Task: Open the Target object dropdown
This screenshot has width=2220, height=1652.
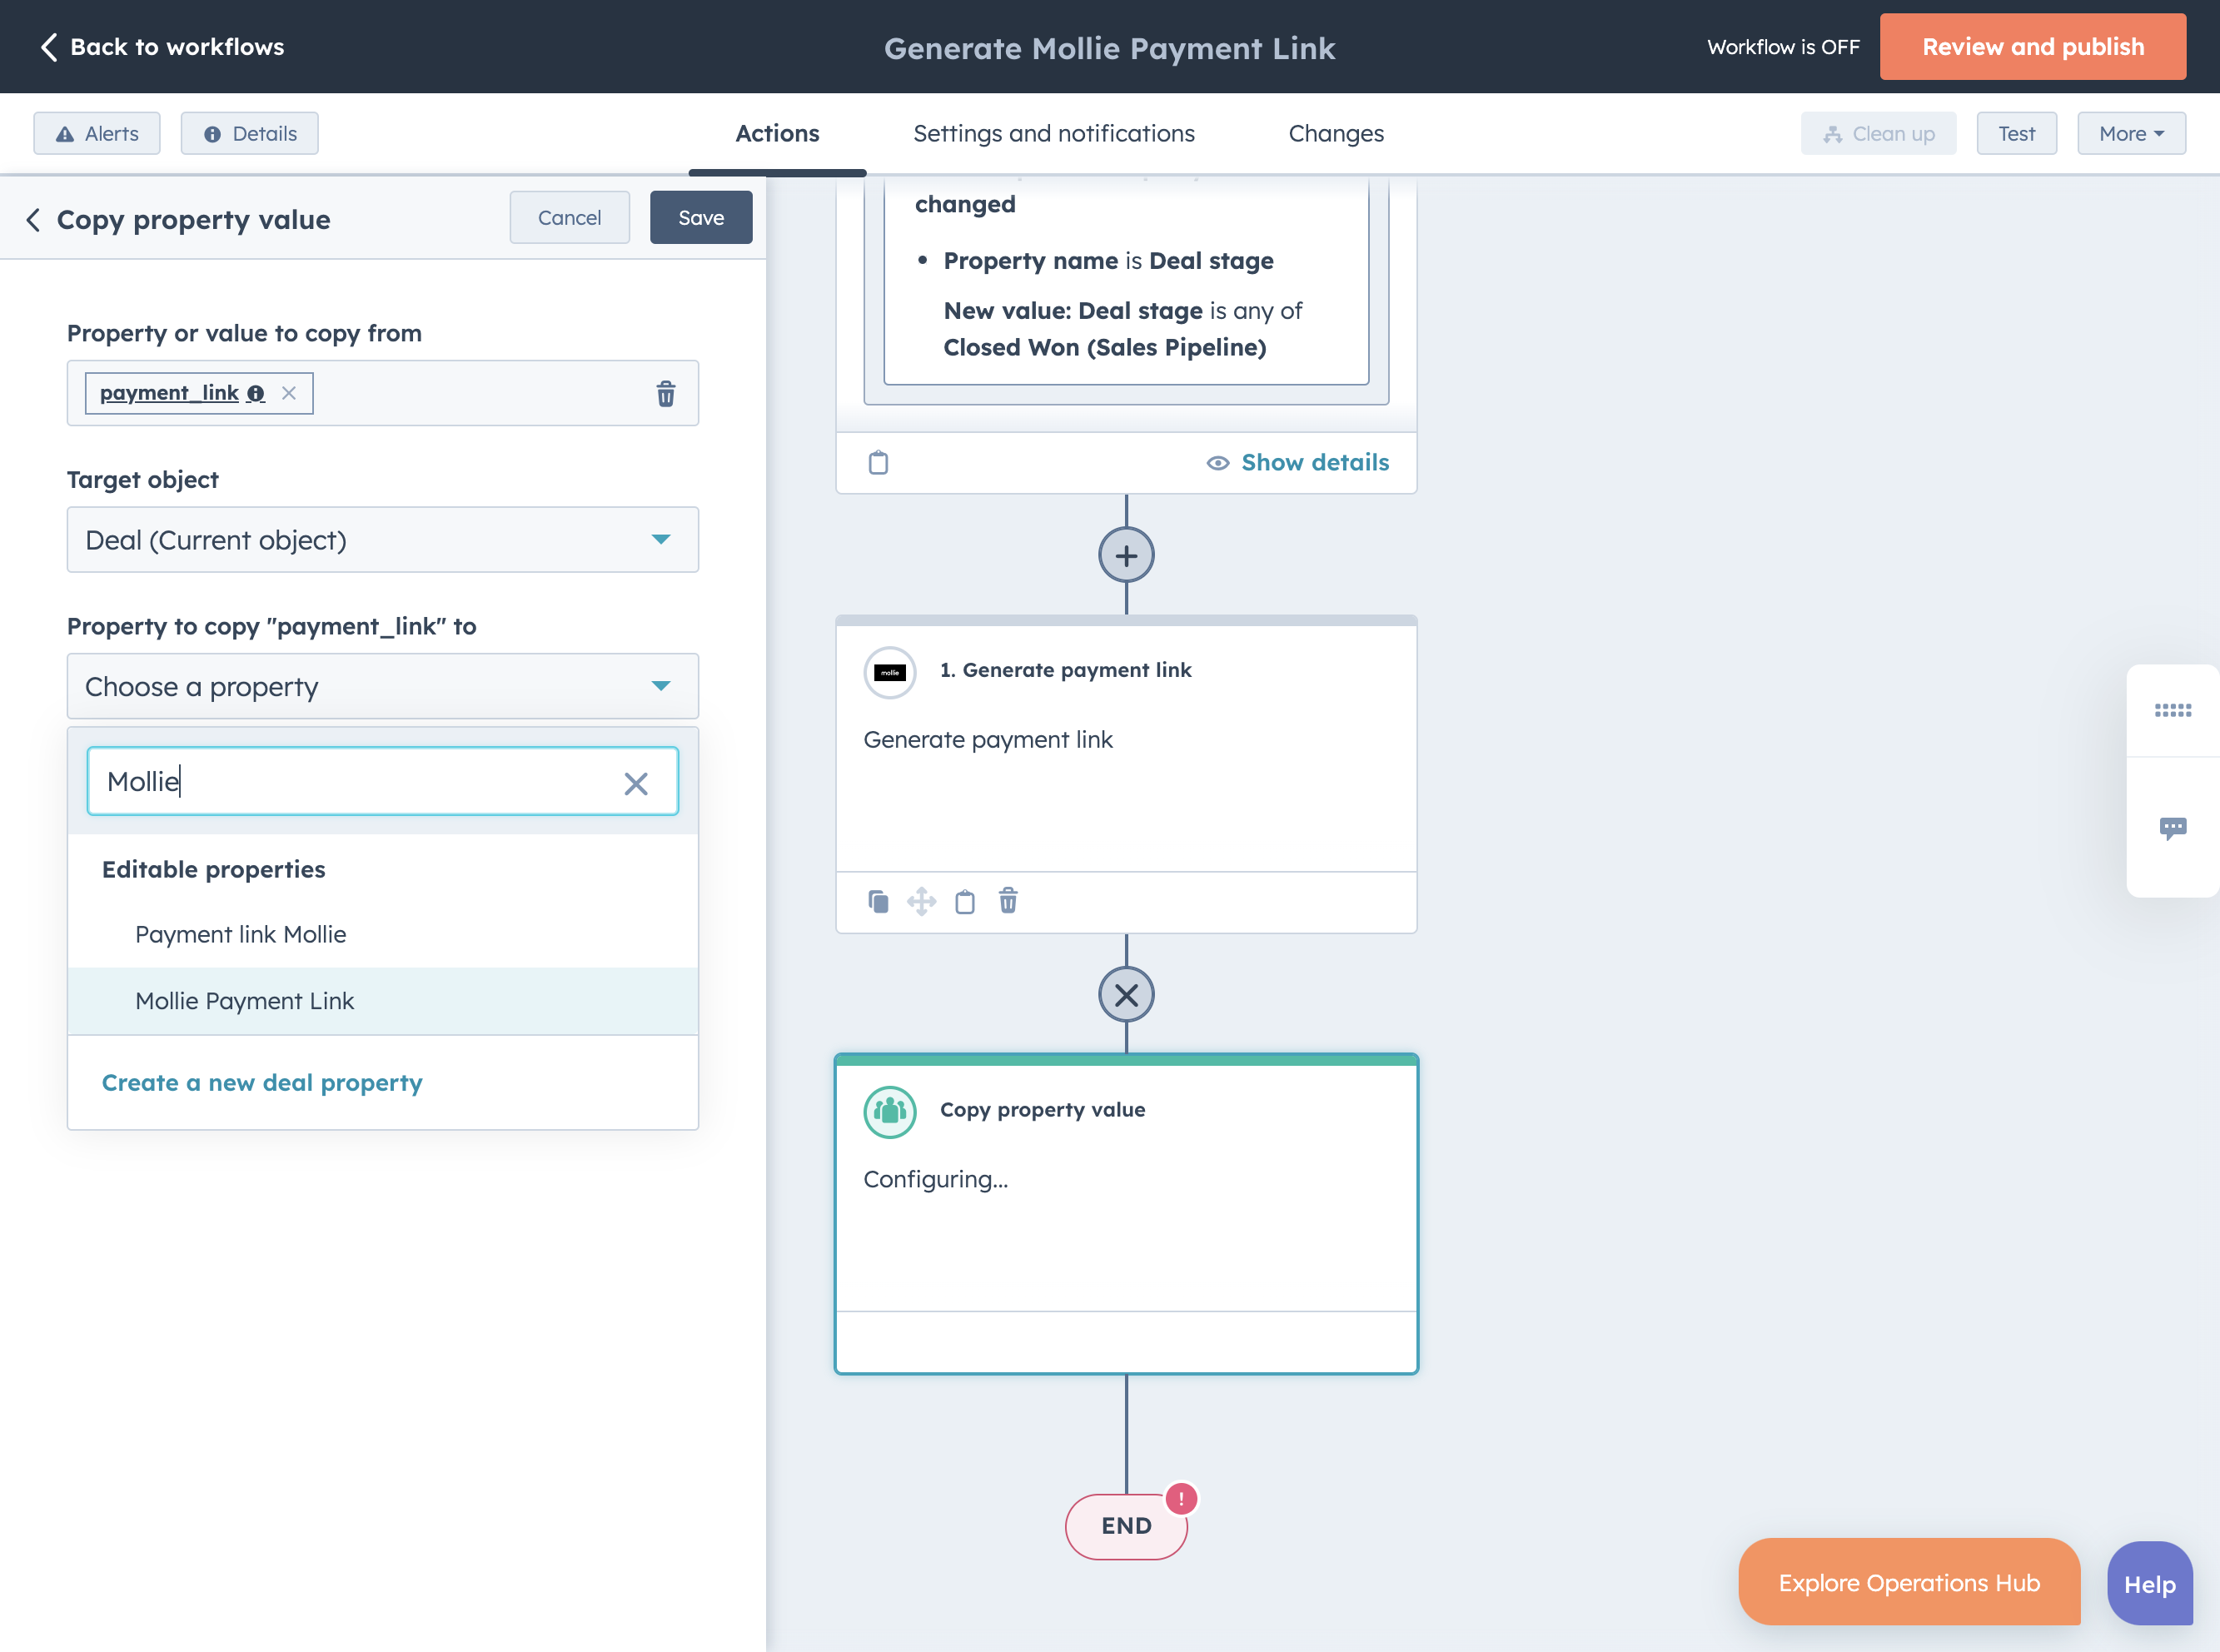Action: click(x=383, y=540)
